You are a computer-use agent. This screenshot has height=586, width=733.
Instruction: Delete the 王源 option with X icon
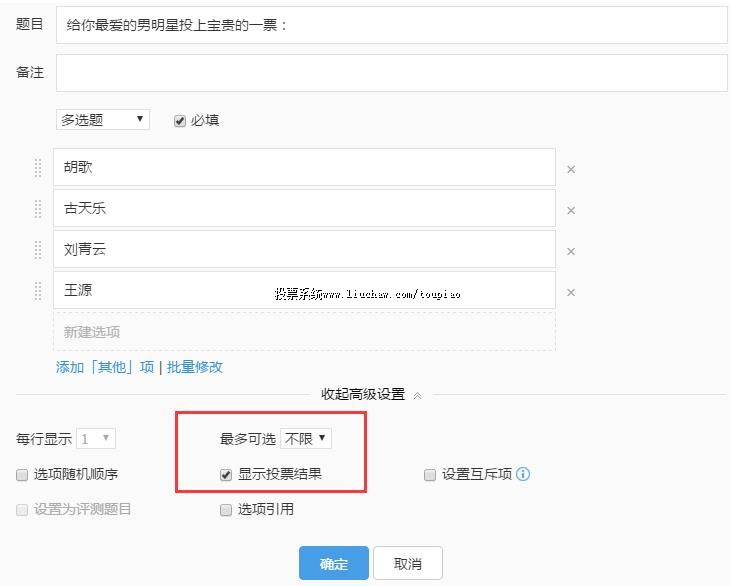[571, 292]
